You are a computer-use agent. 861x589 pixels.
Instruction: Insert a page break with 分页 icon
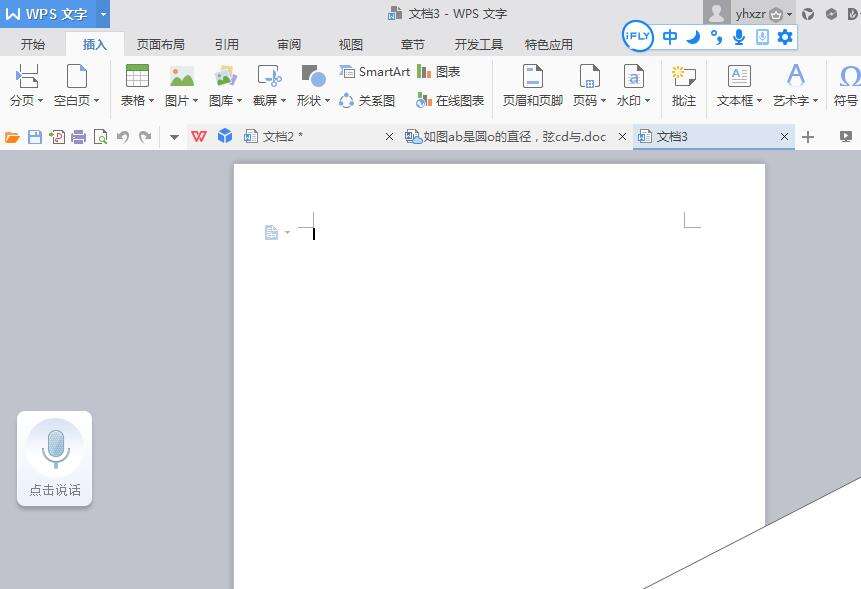tap(26, 76)
